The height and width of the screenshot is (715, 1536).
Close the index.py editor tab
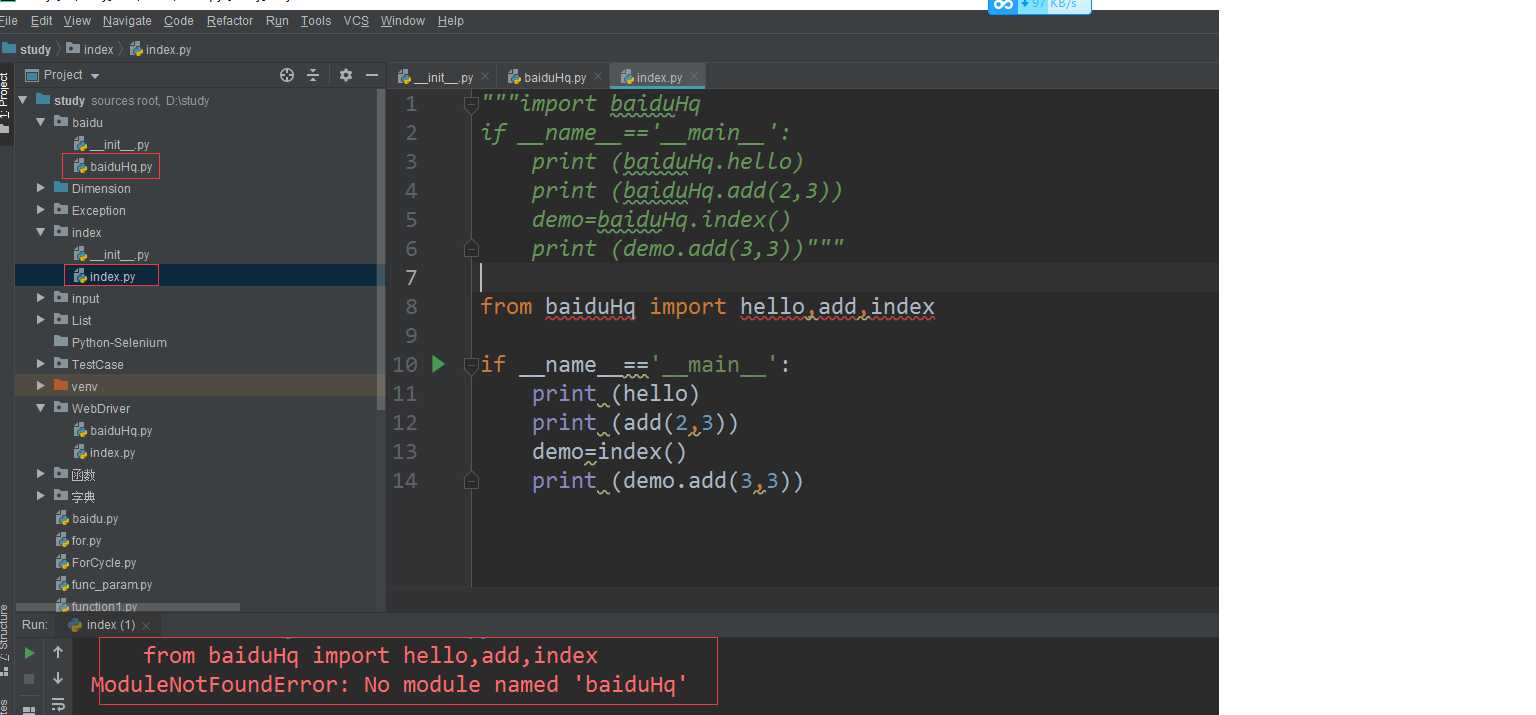click(x=694, y=76)
